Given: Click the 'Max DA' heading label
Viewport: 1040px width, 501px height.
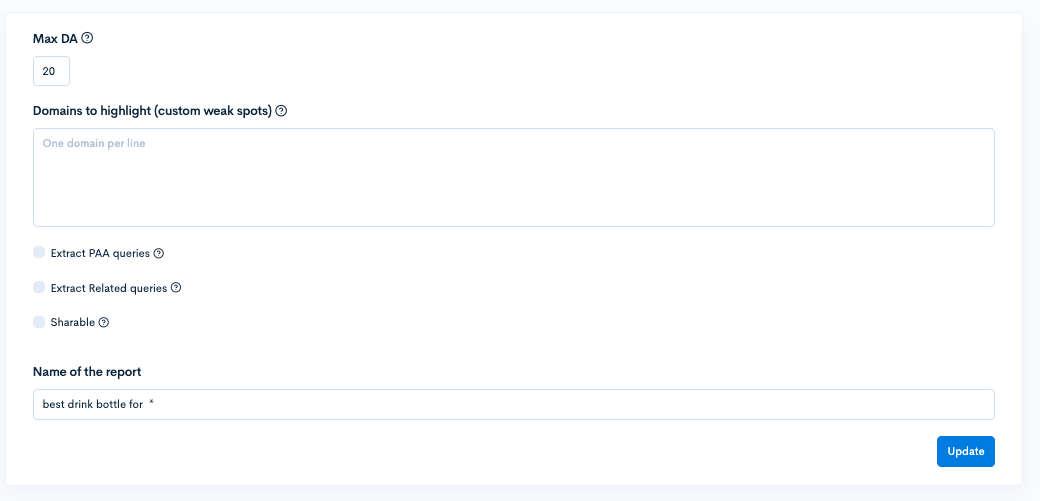Looking at the screenshot, I should click(x=55, y=38).
